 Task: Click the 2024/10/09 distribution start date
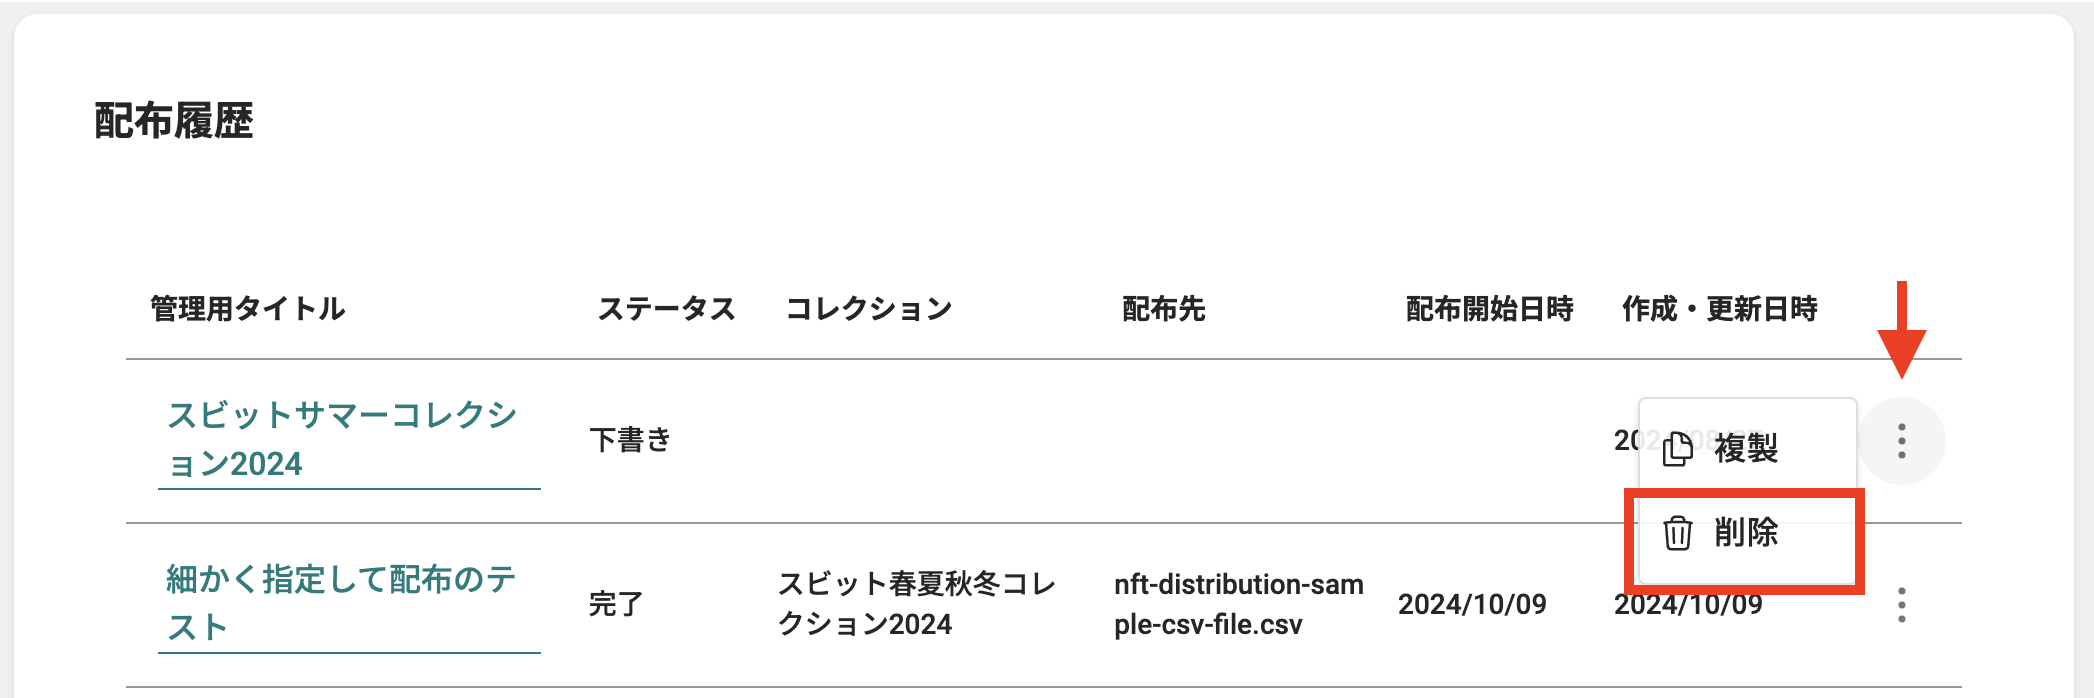[1472, 604]
